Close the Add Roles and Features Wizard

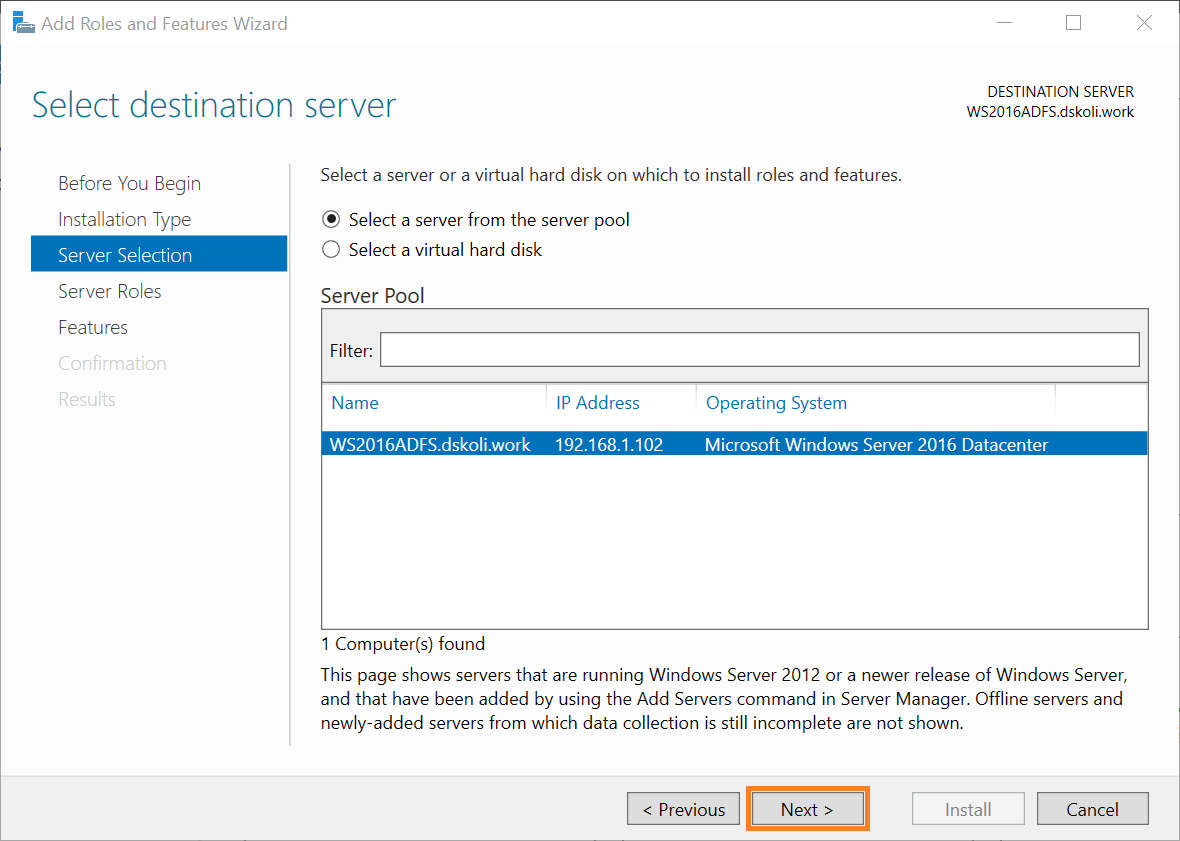1144,23
